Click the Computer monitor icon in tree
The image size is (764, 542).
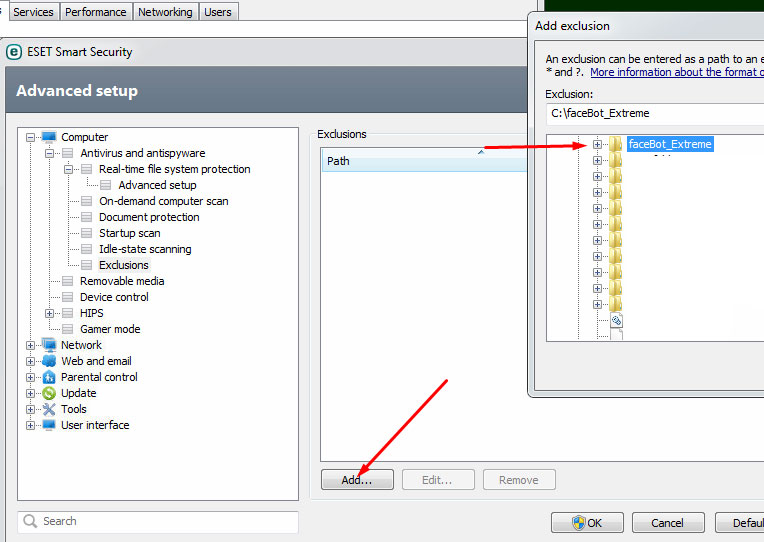click(x=49, y=137)
